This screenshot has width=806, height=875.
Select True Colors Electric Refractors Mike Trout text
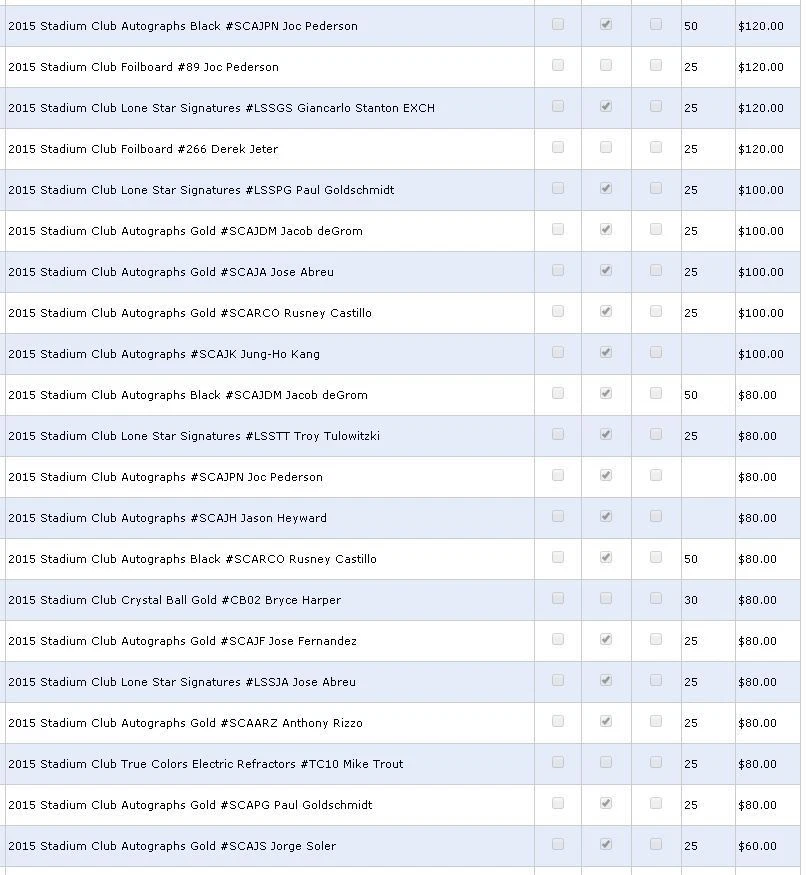point(205,764)
